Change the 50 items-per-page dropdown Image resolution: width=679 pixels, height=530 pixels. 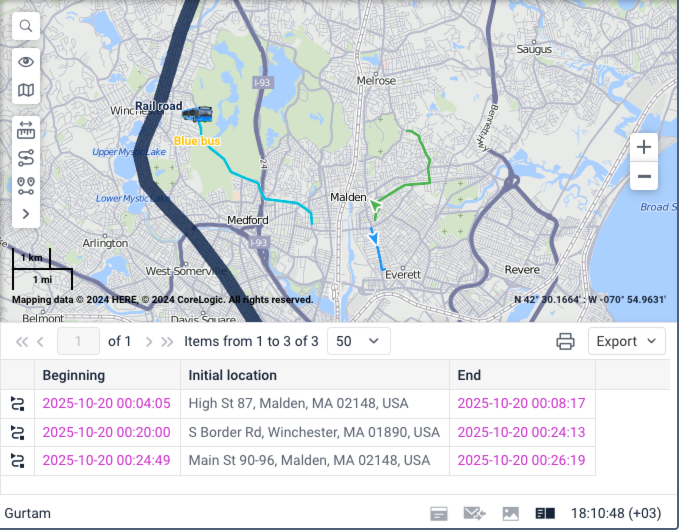pos(358,341)
